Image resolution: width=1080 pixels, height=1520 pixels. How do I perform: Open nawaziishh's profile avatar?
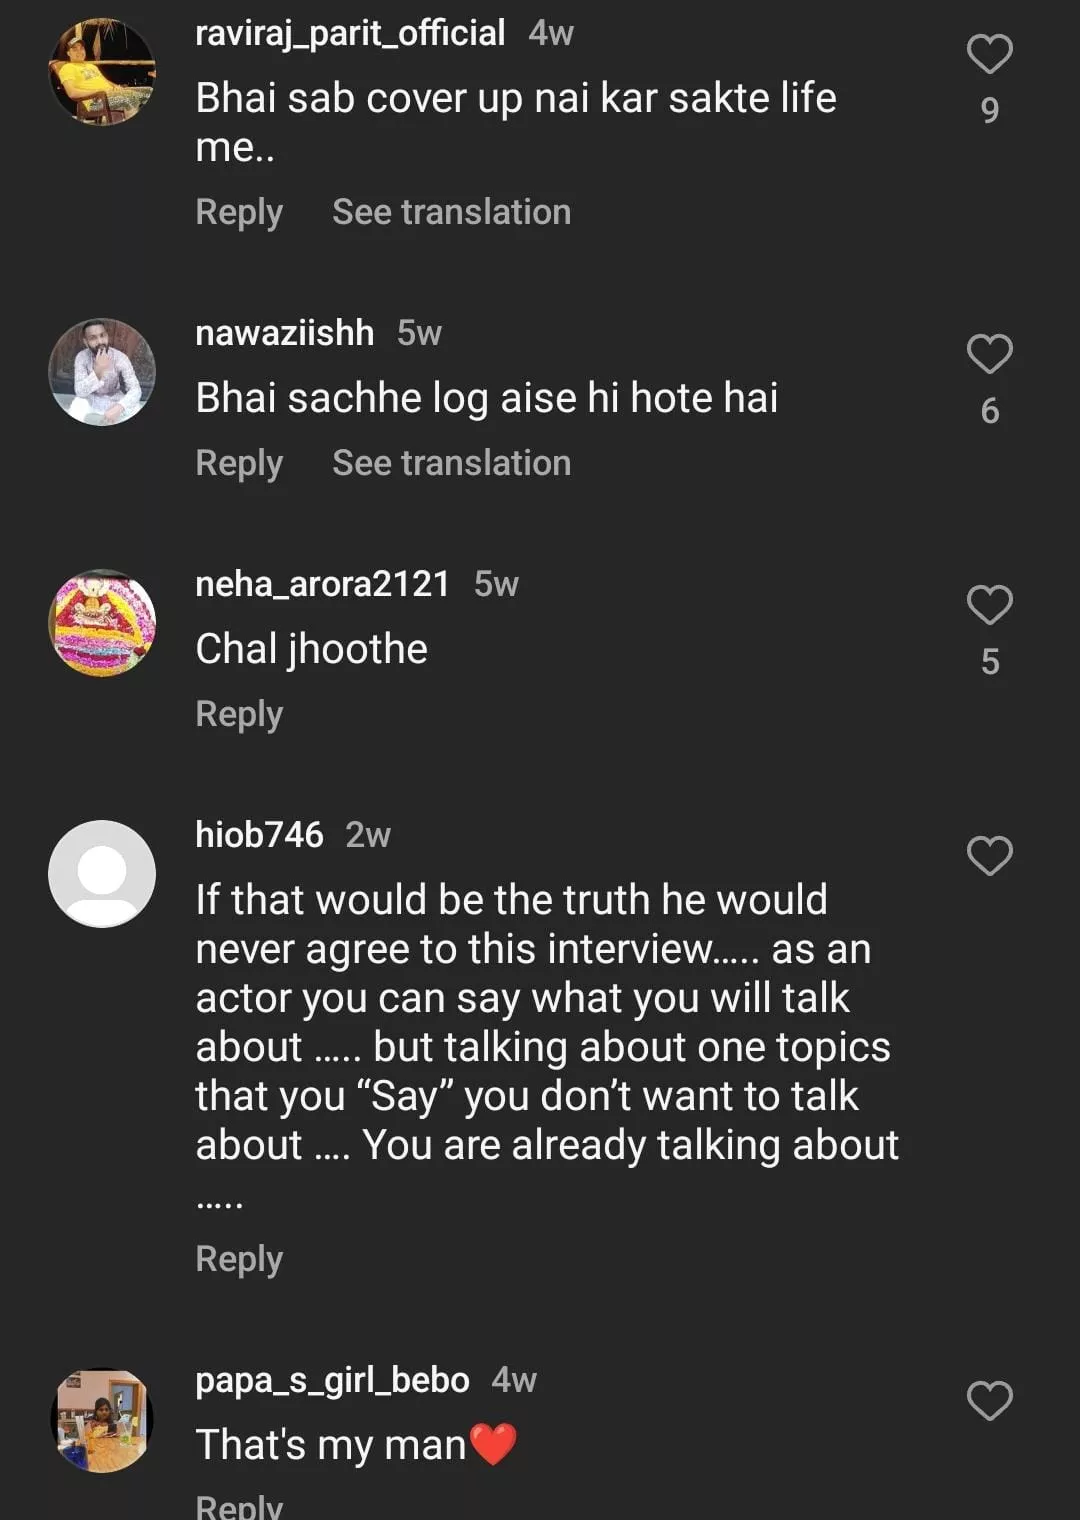[x=102, y=372]
